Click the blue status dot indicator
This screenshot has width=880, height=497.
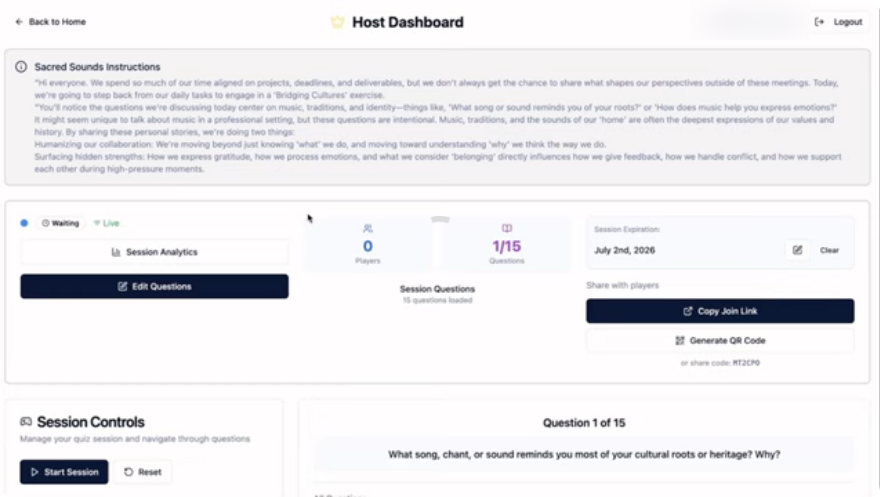tap(24, 223)
